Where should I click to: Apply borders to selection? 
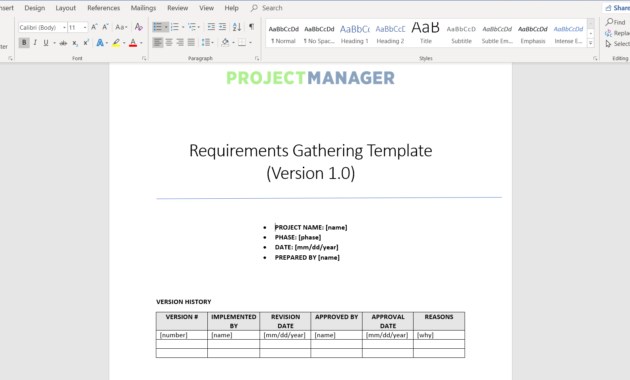point(242,42)
